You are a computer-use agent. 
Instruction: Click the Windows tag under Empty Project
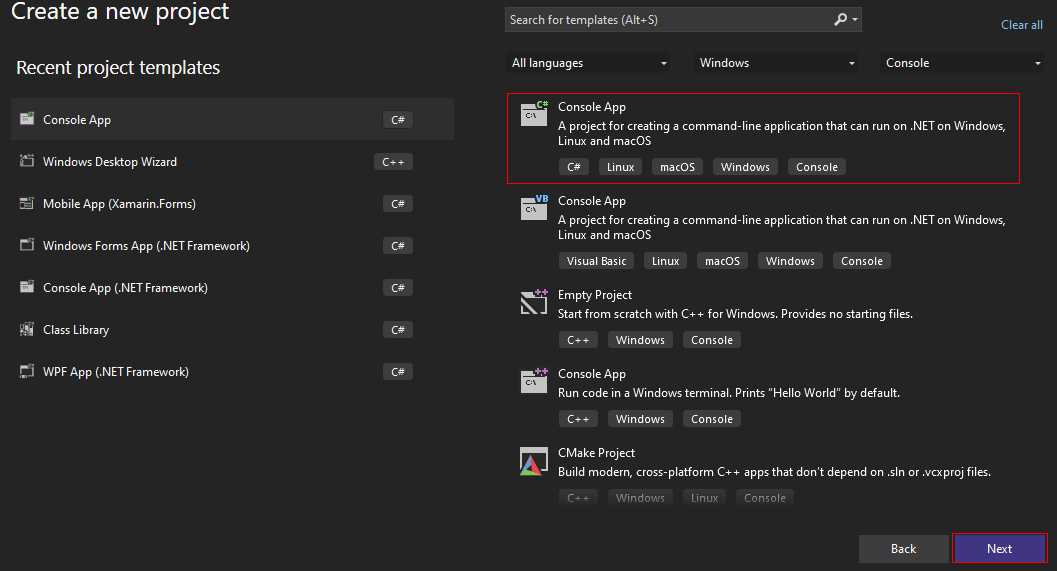(640, 340)
